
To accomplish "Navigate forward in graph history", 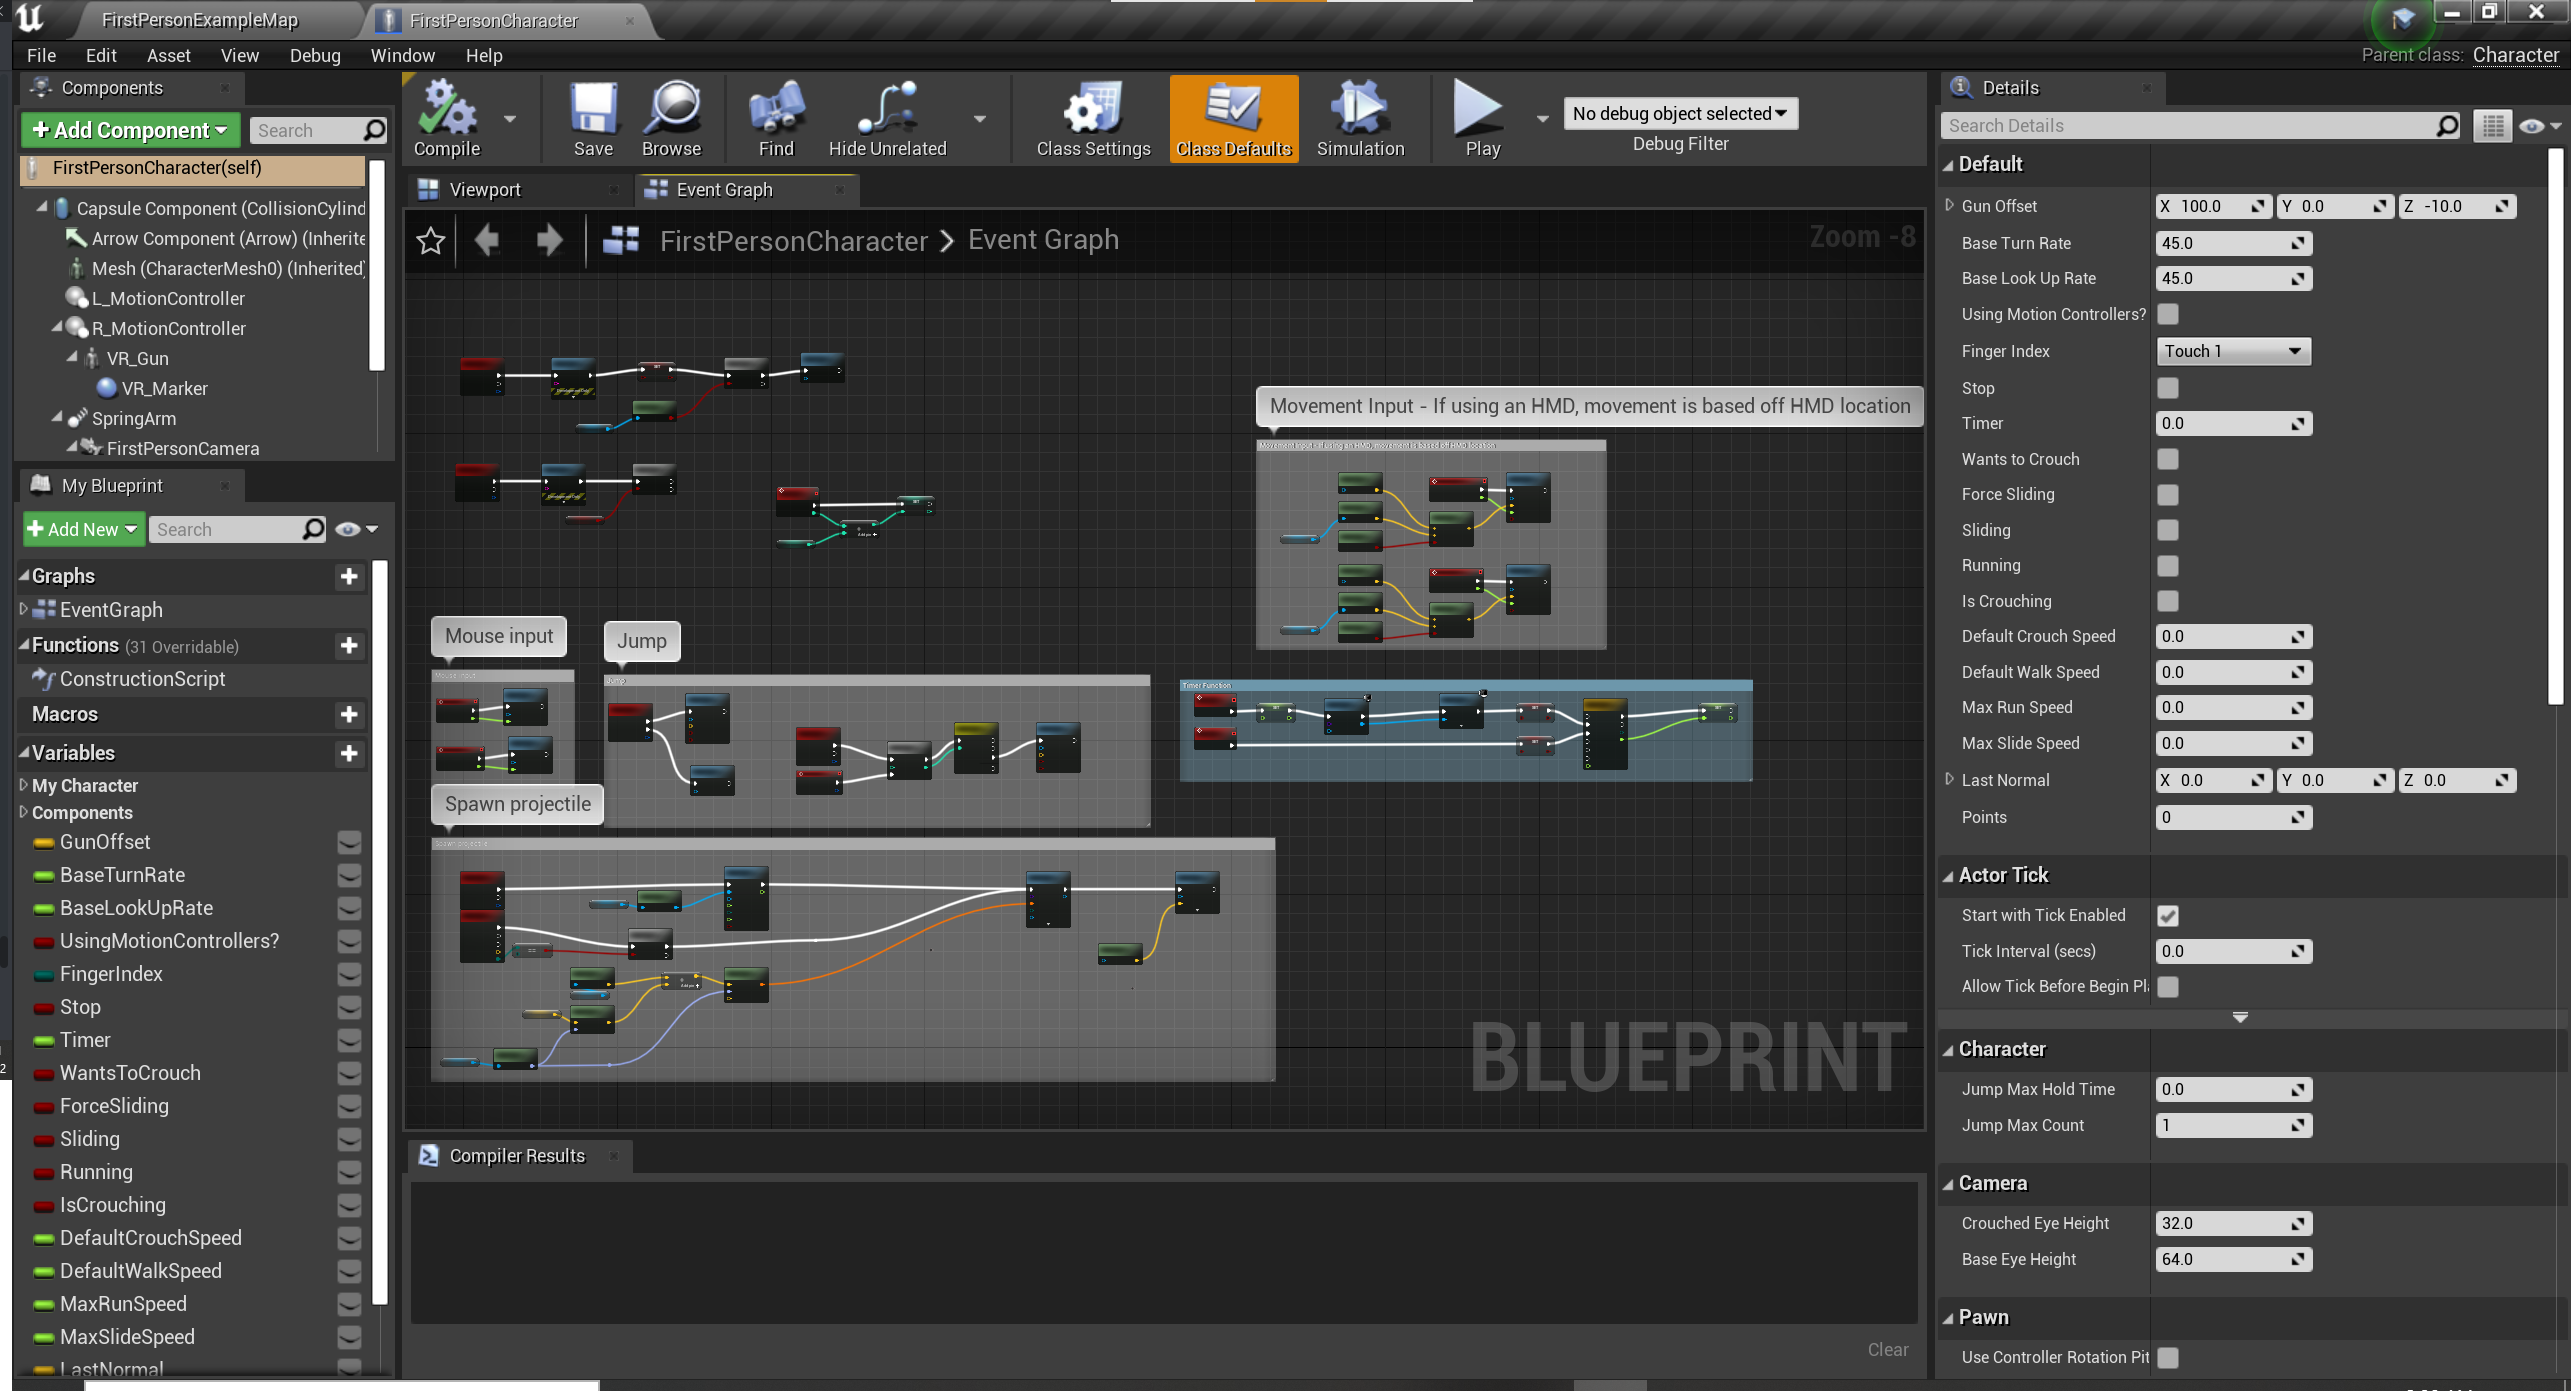I will coord(549,241).
